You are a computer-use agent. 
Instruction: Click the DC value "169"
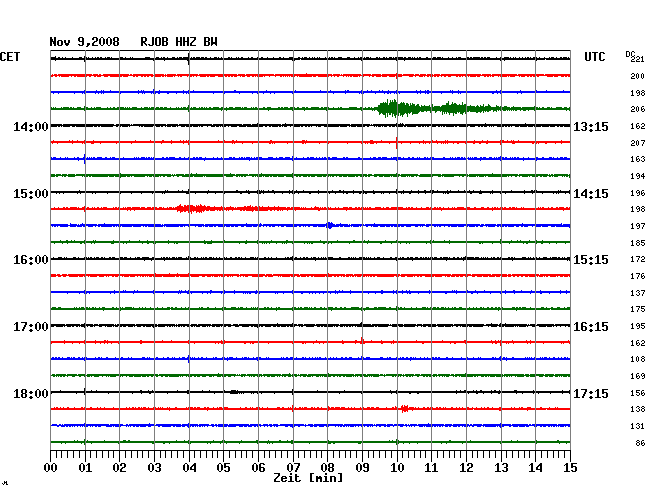[638, 376]
